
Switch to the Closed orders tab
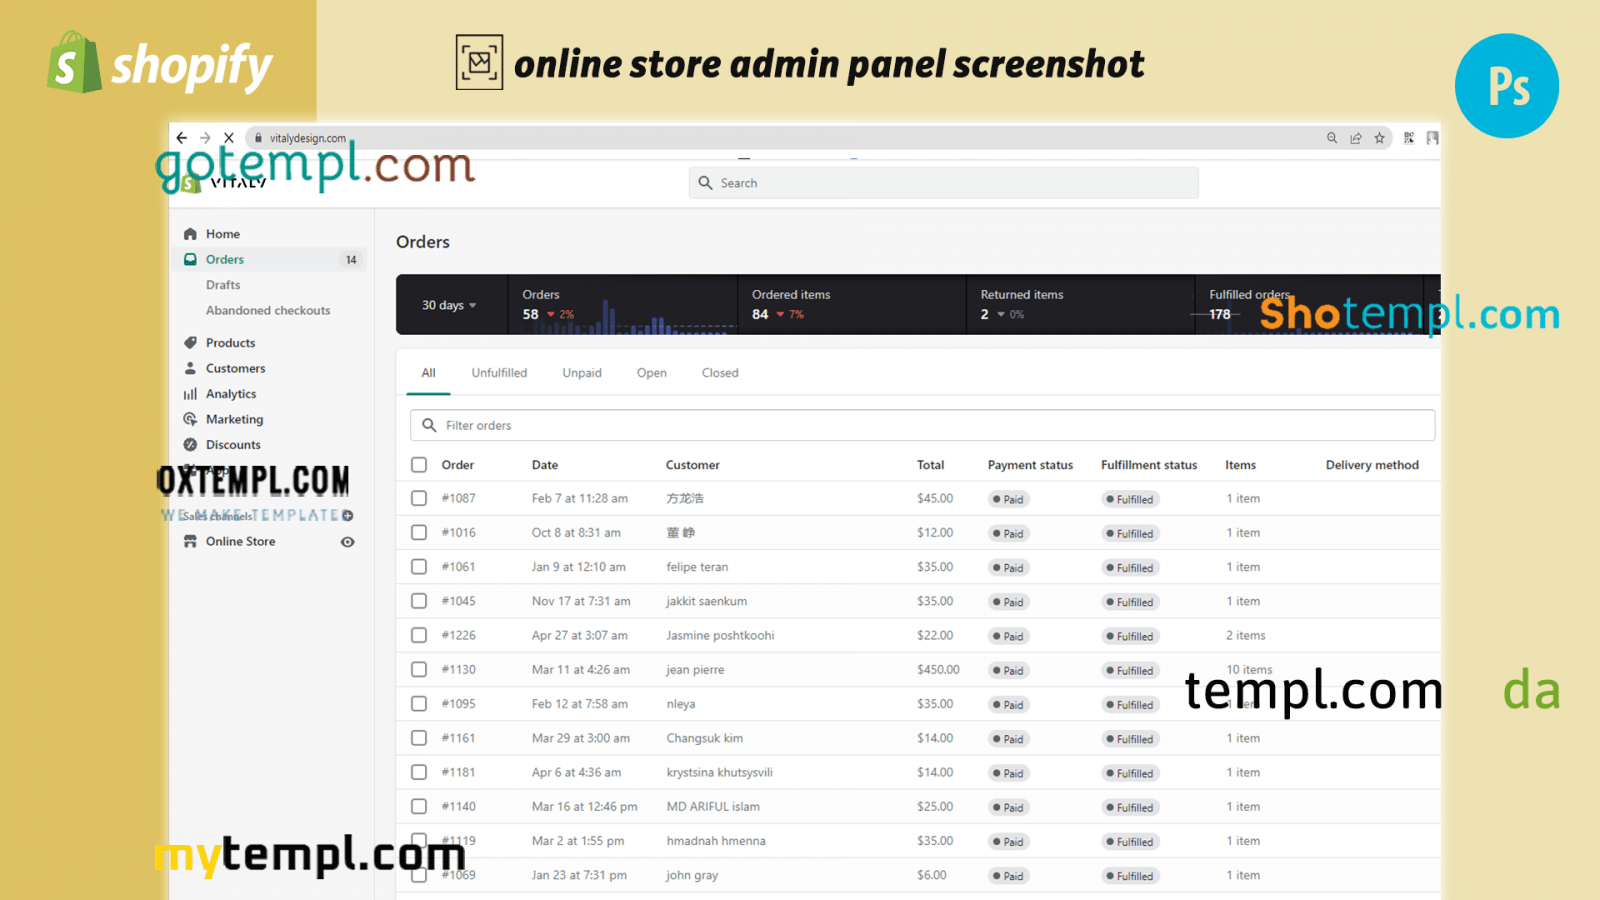[720, 373]
